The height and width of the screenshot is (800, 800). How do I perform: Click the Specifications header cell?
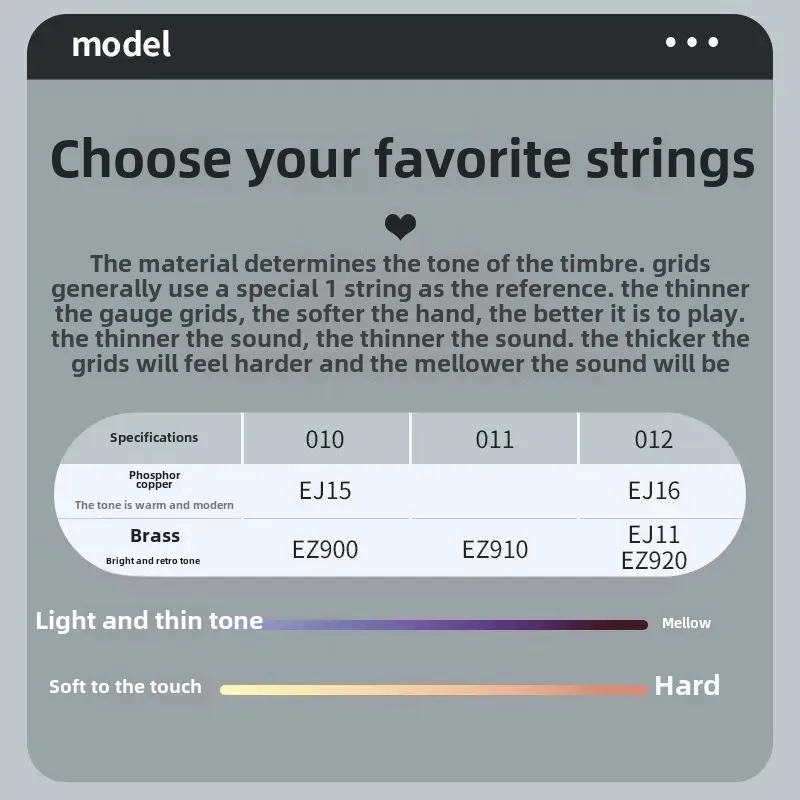[154, 438]
